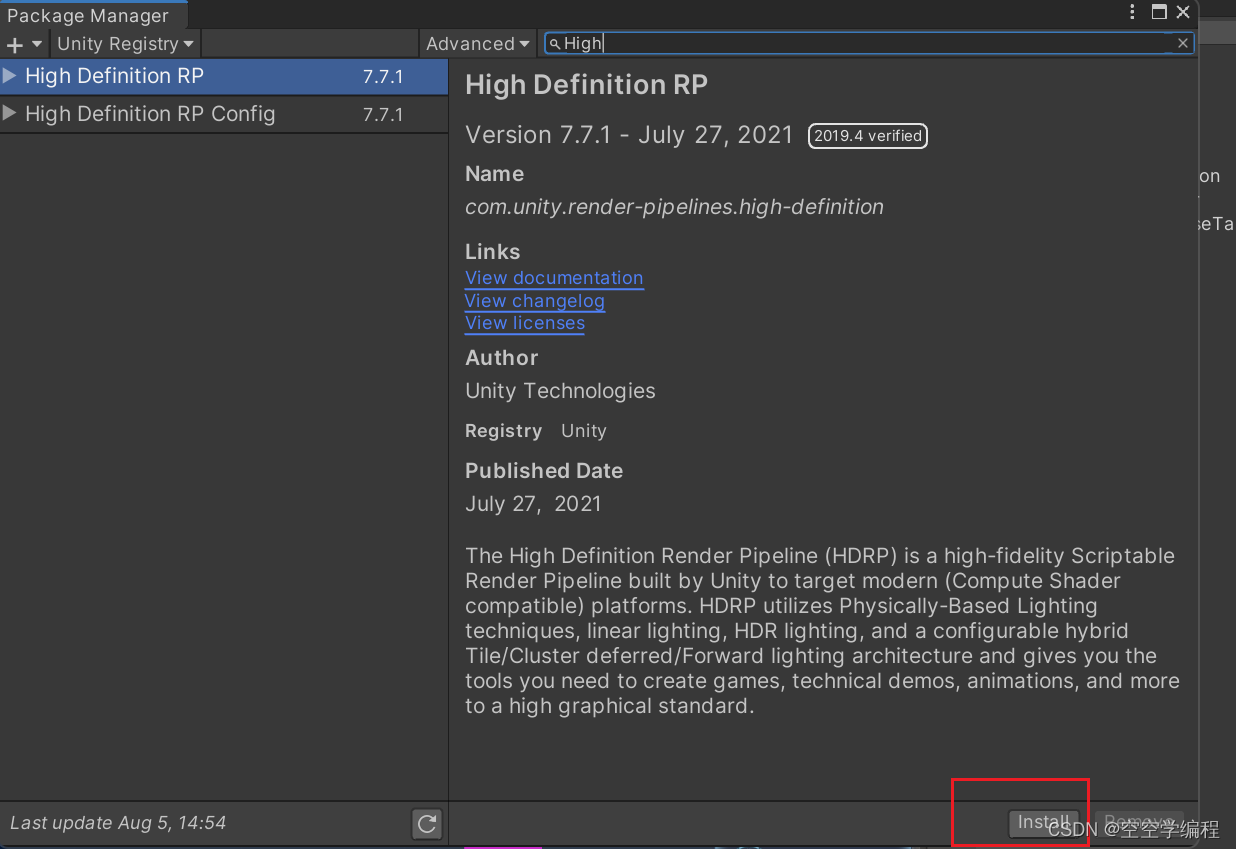
Task: Open the View licenses link
Action: [x=524, y=322]
